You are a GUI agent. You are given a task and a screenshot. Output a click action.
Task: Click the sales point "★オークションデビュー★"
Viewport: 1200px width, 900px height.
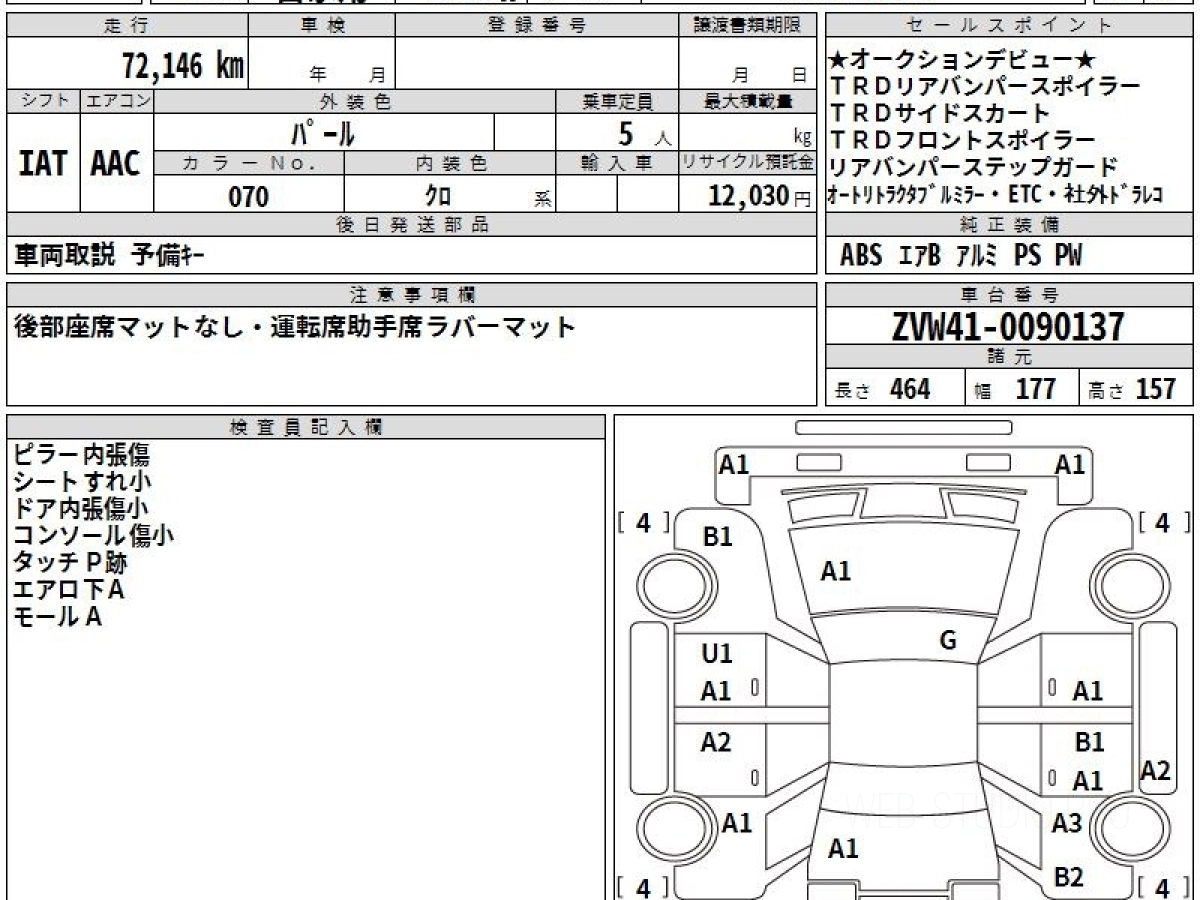point(964,60)
